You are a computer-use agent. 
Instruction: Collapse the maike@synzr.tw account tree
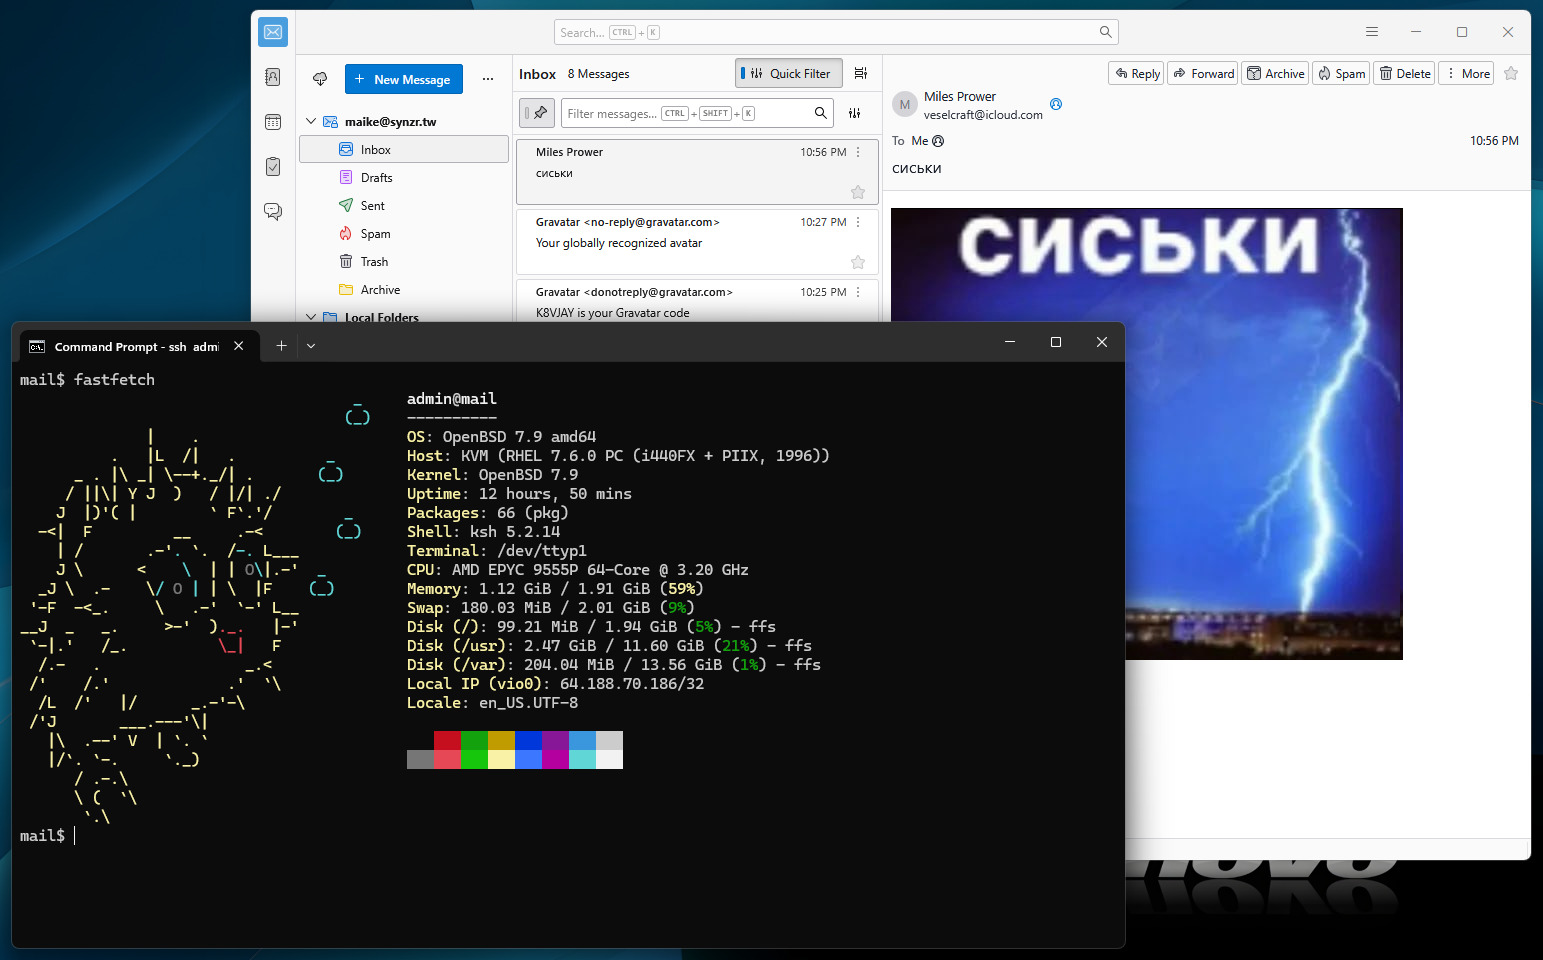point(311,121)
